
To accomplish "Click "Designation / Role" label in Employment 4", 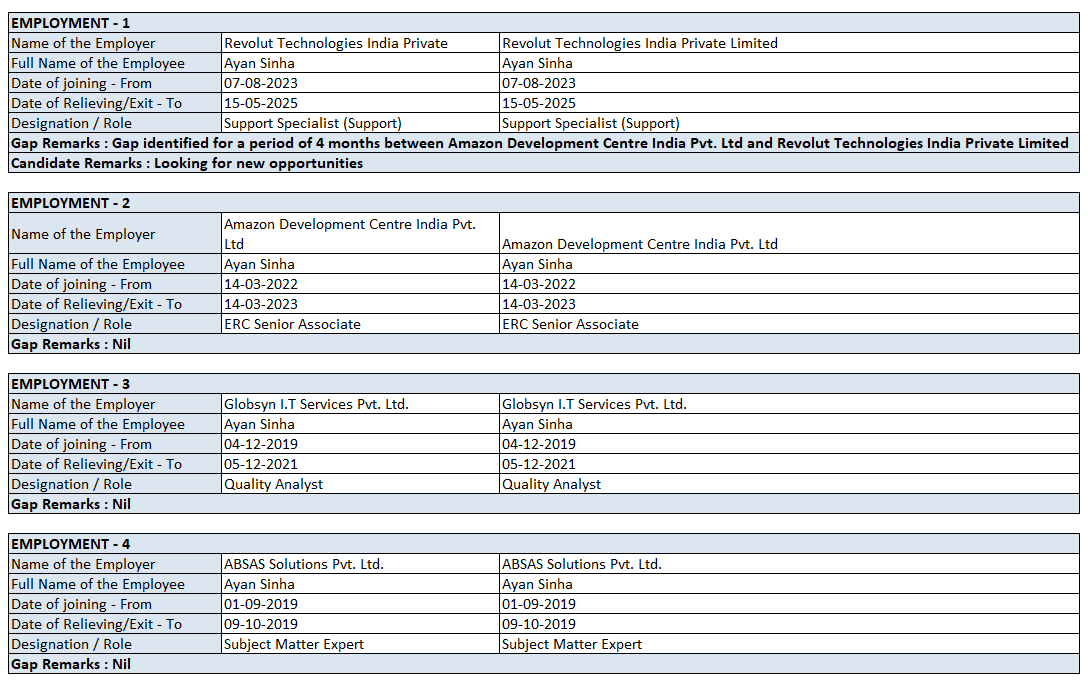I will pos(72,644).
